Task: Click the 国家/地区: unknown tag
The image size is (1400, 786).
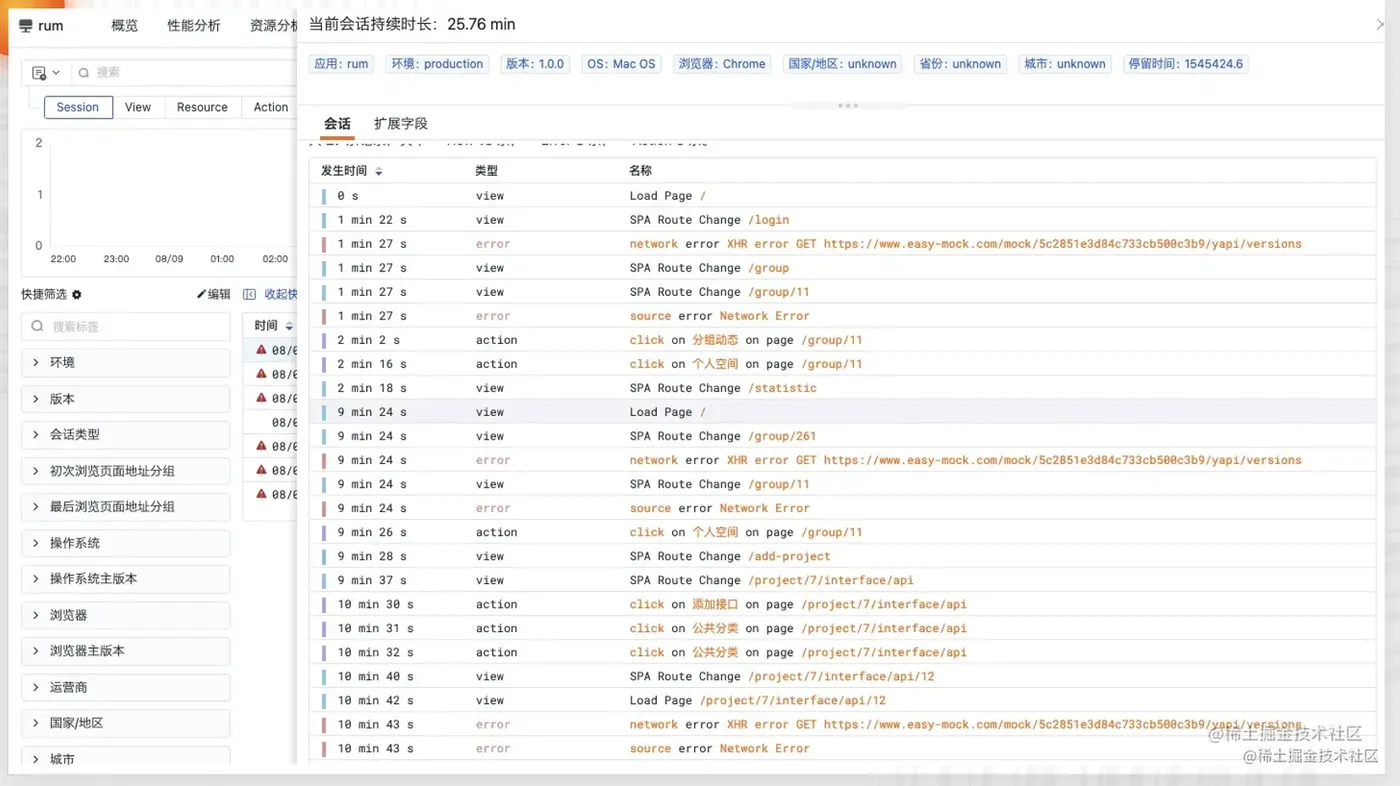Action: [842, 64]
